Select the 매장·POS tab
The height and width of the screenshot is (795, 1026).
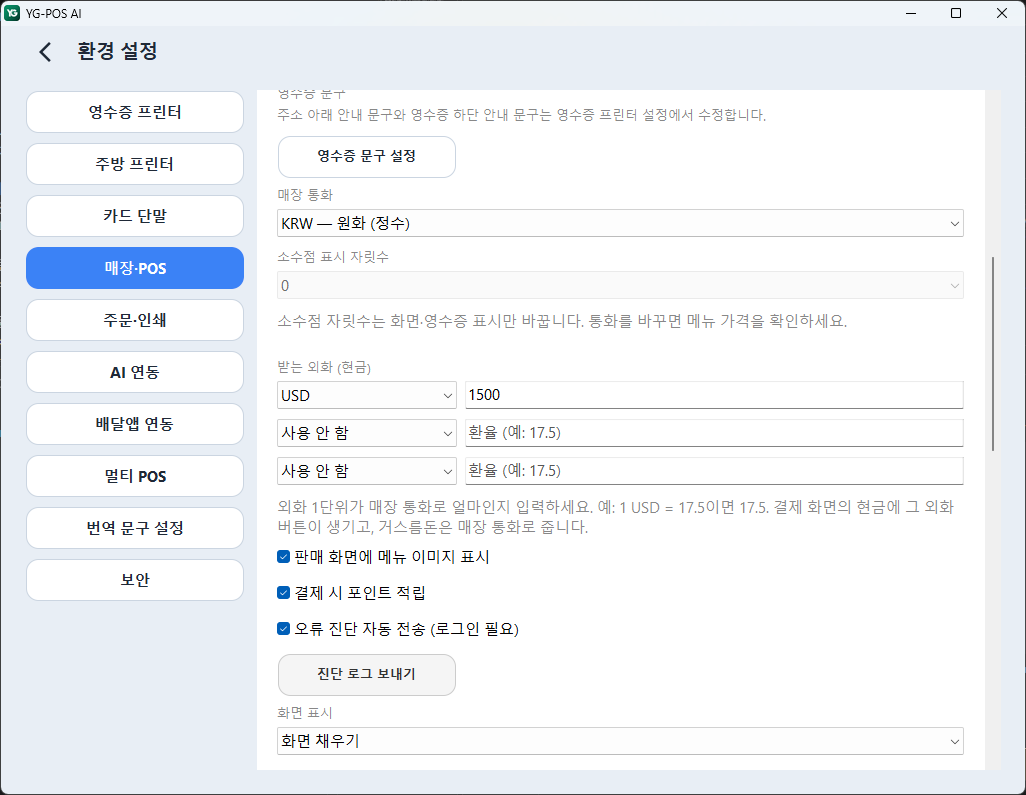coord(135,268)
